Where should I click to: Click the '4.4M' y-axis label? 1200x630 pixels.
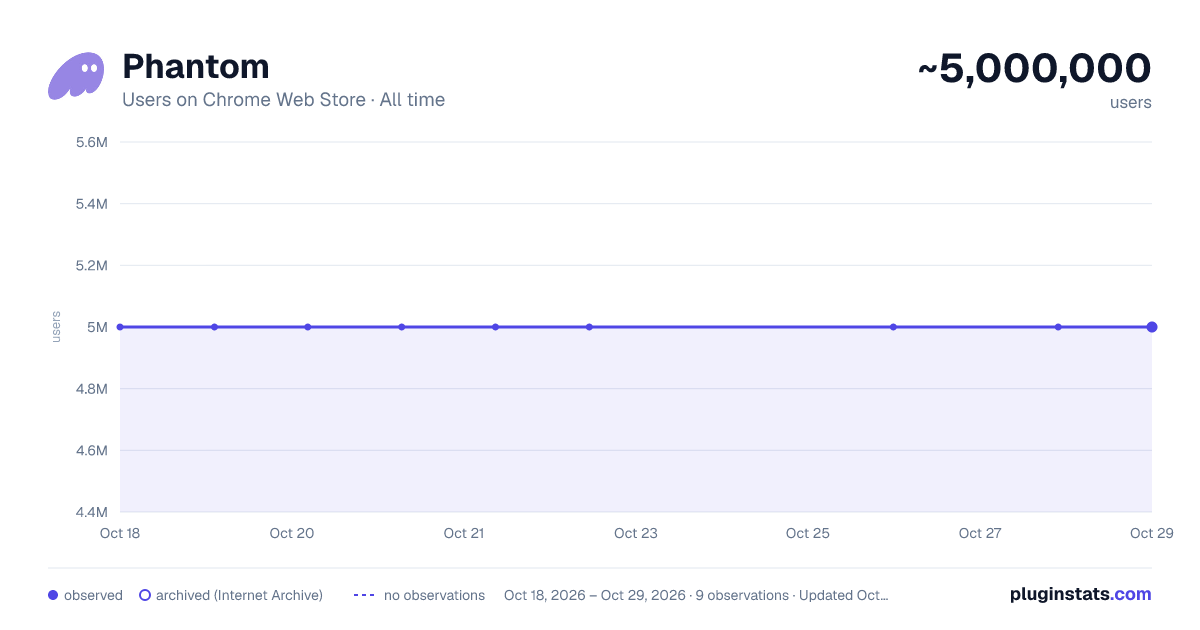click(x=91, y=512)
